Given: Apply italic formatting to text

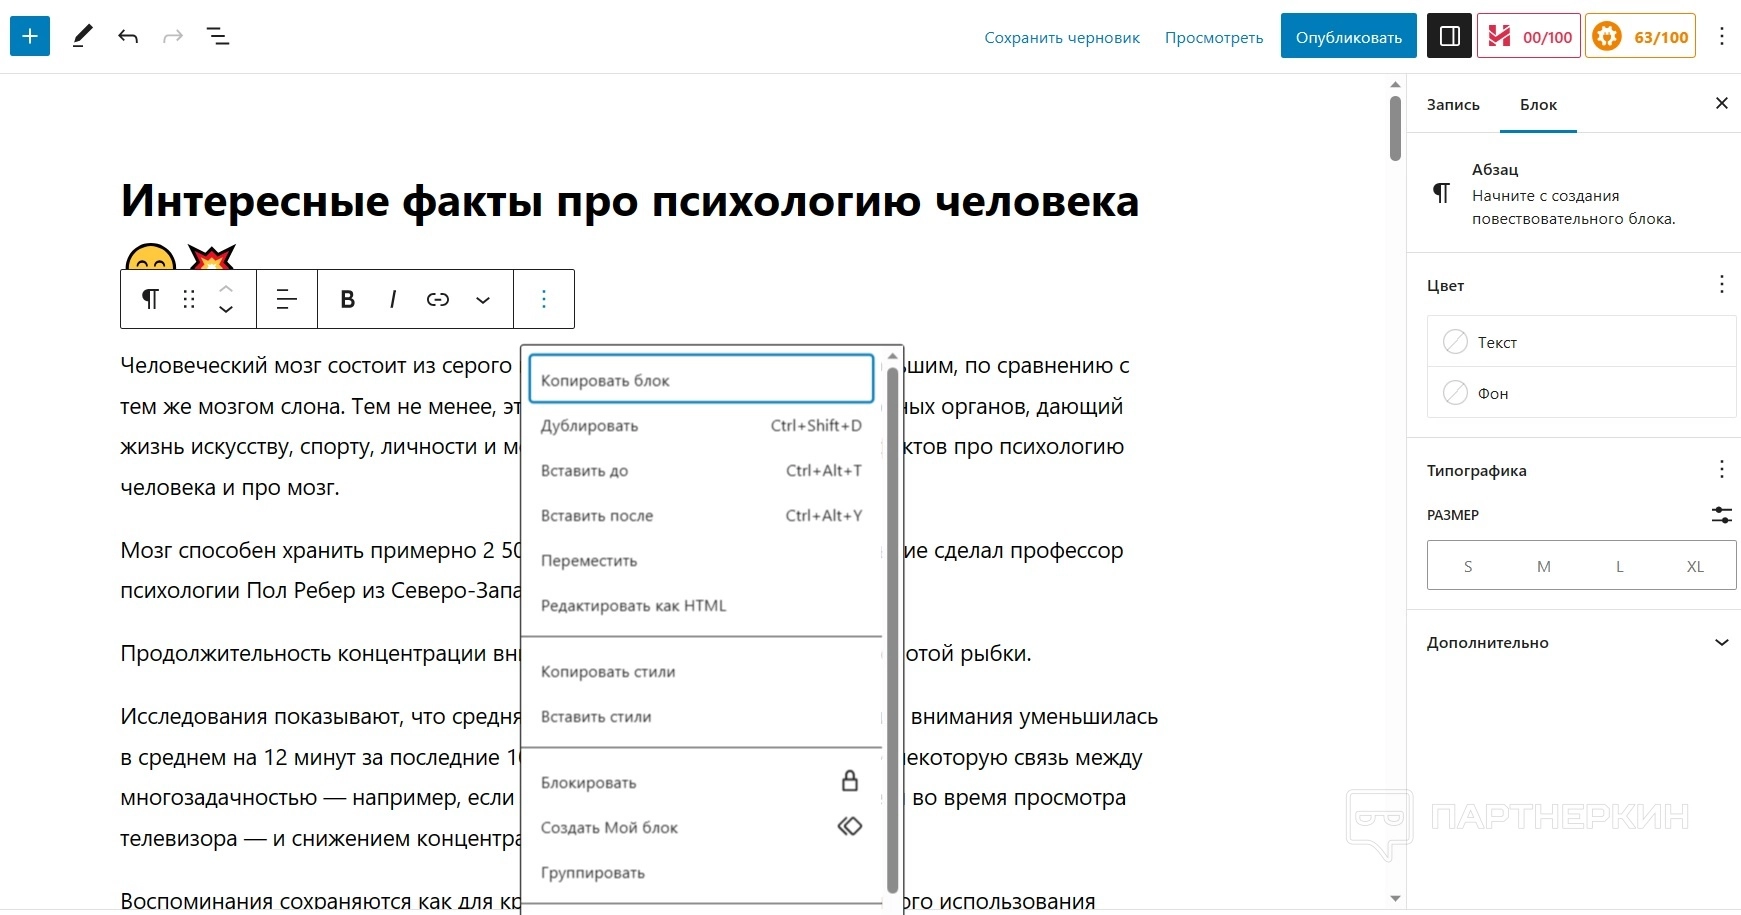Looking at the screenshot, I should click(x=393, y=299).
